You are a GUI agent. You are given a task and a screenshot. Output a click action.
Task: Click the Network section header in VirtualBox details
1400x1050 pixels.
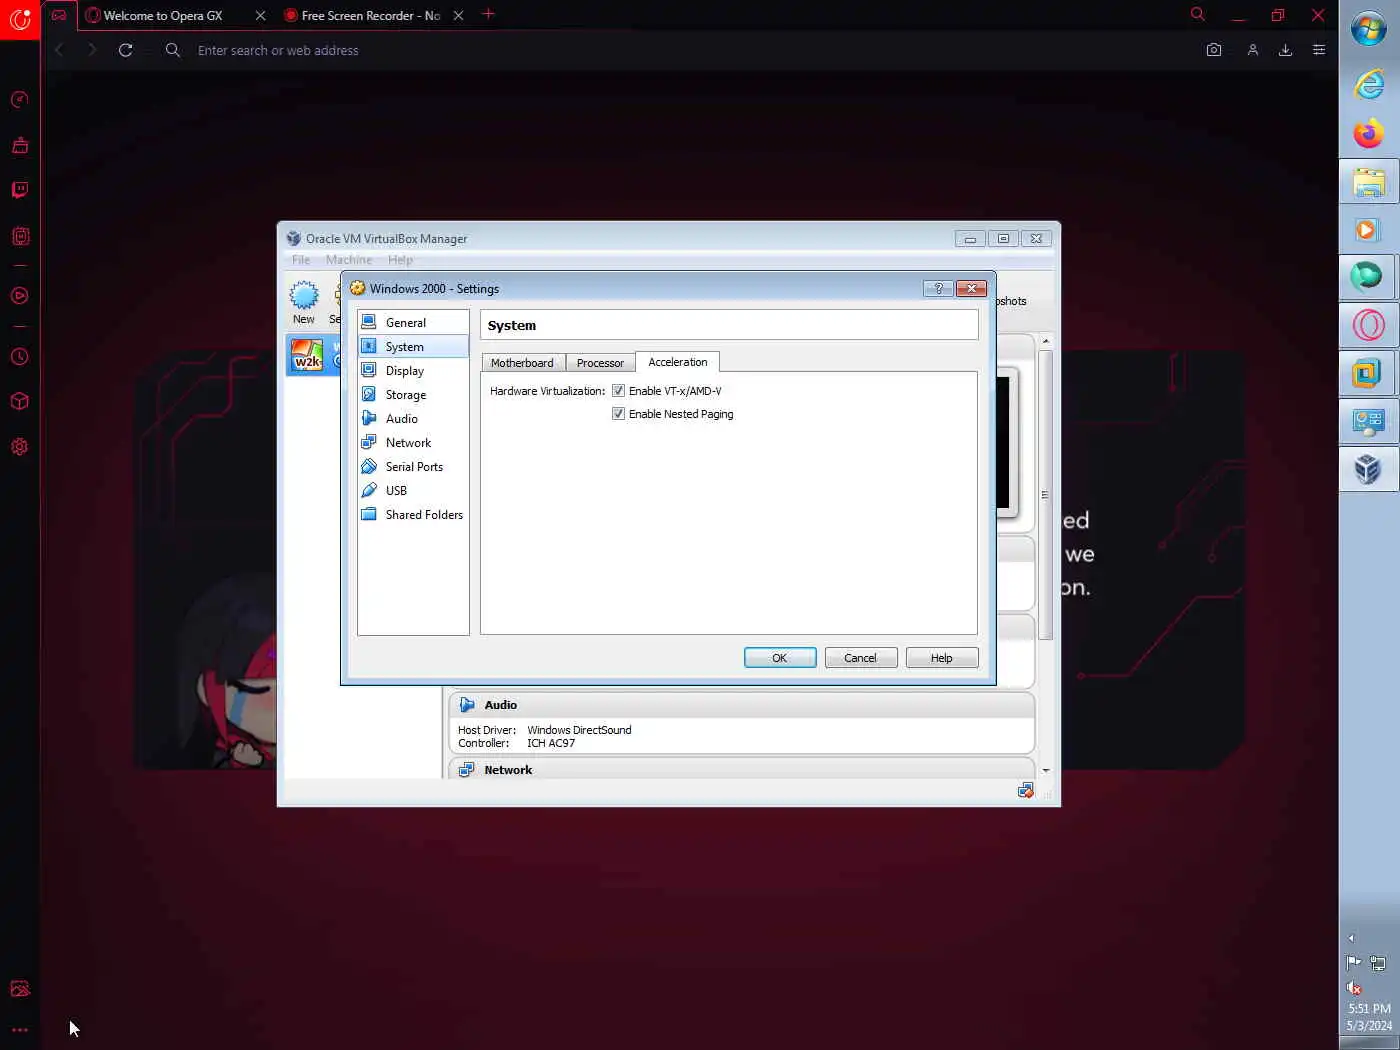[x=741, y=769]
